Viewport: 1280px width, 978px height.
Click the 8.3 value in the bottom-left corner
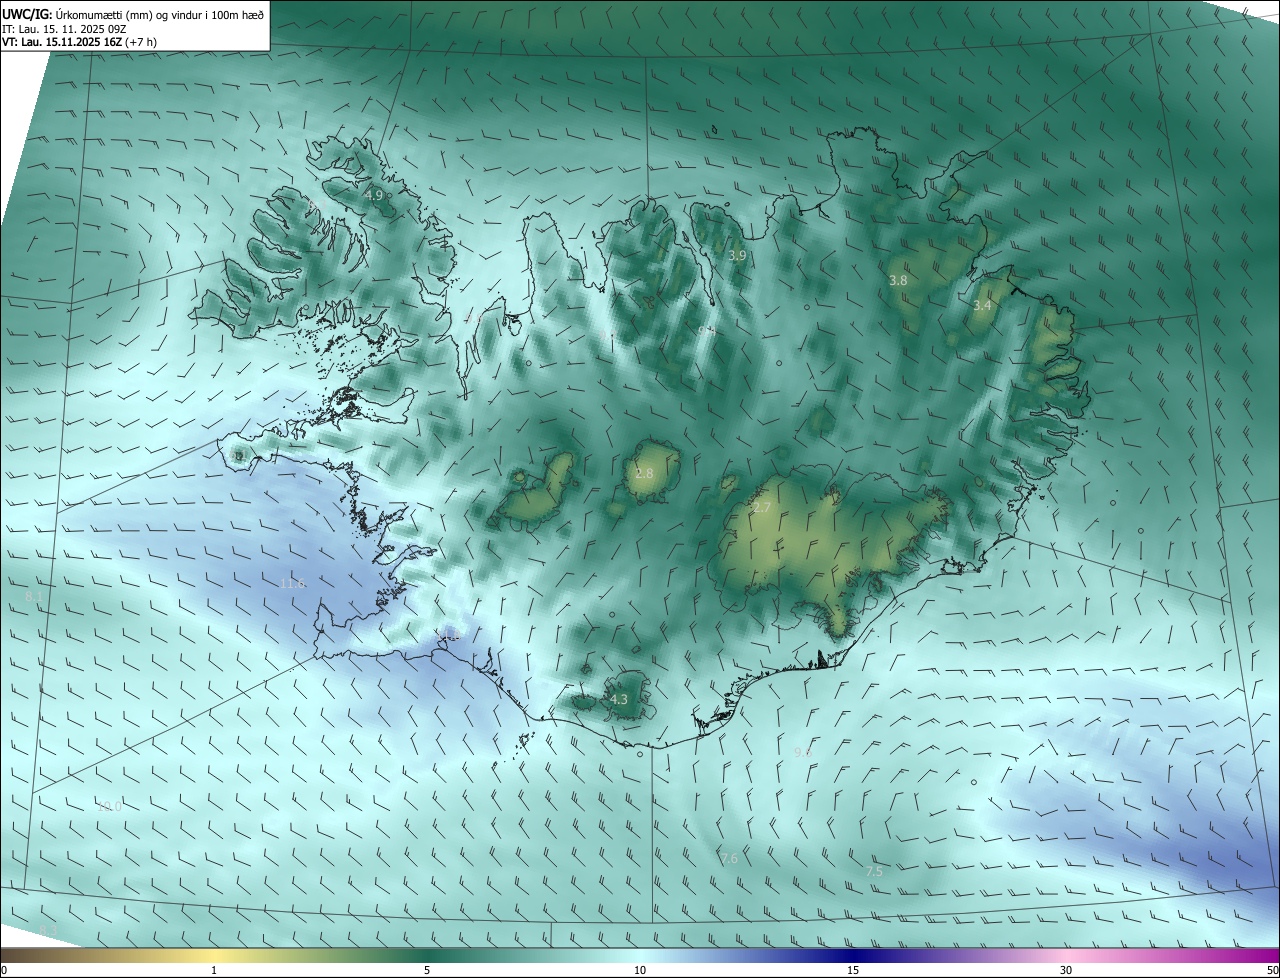(x=48, y=931)
